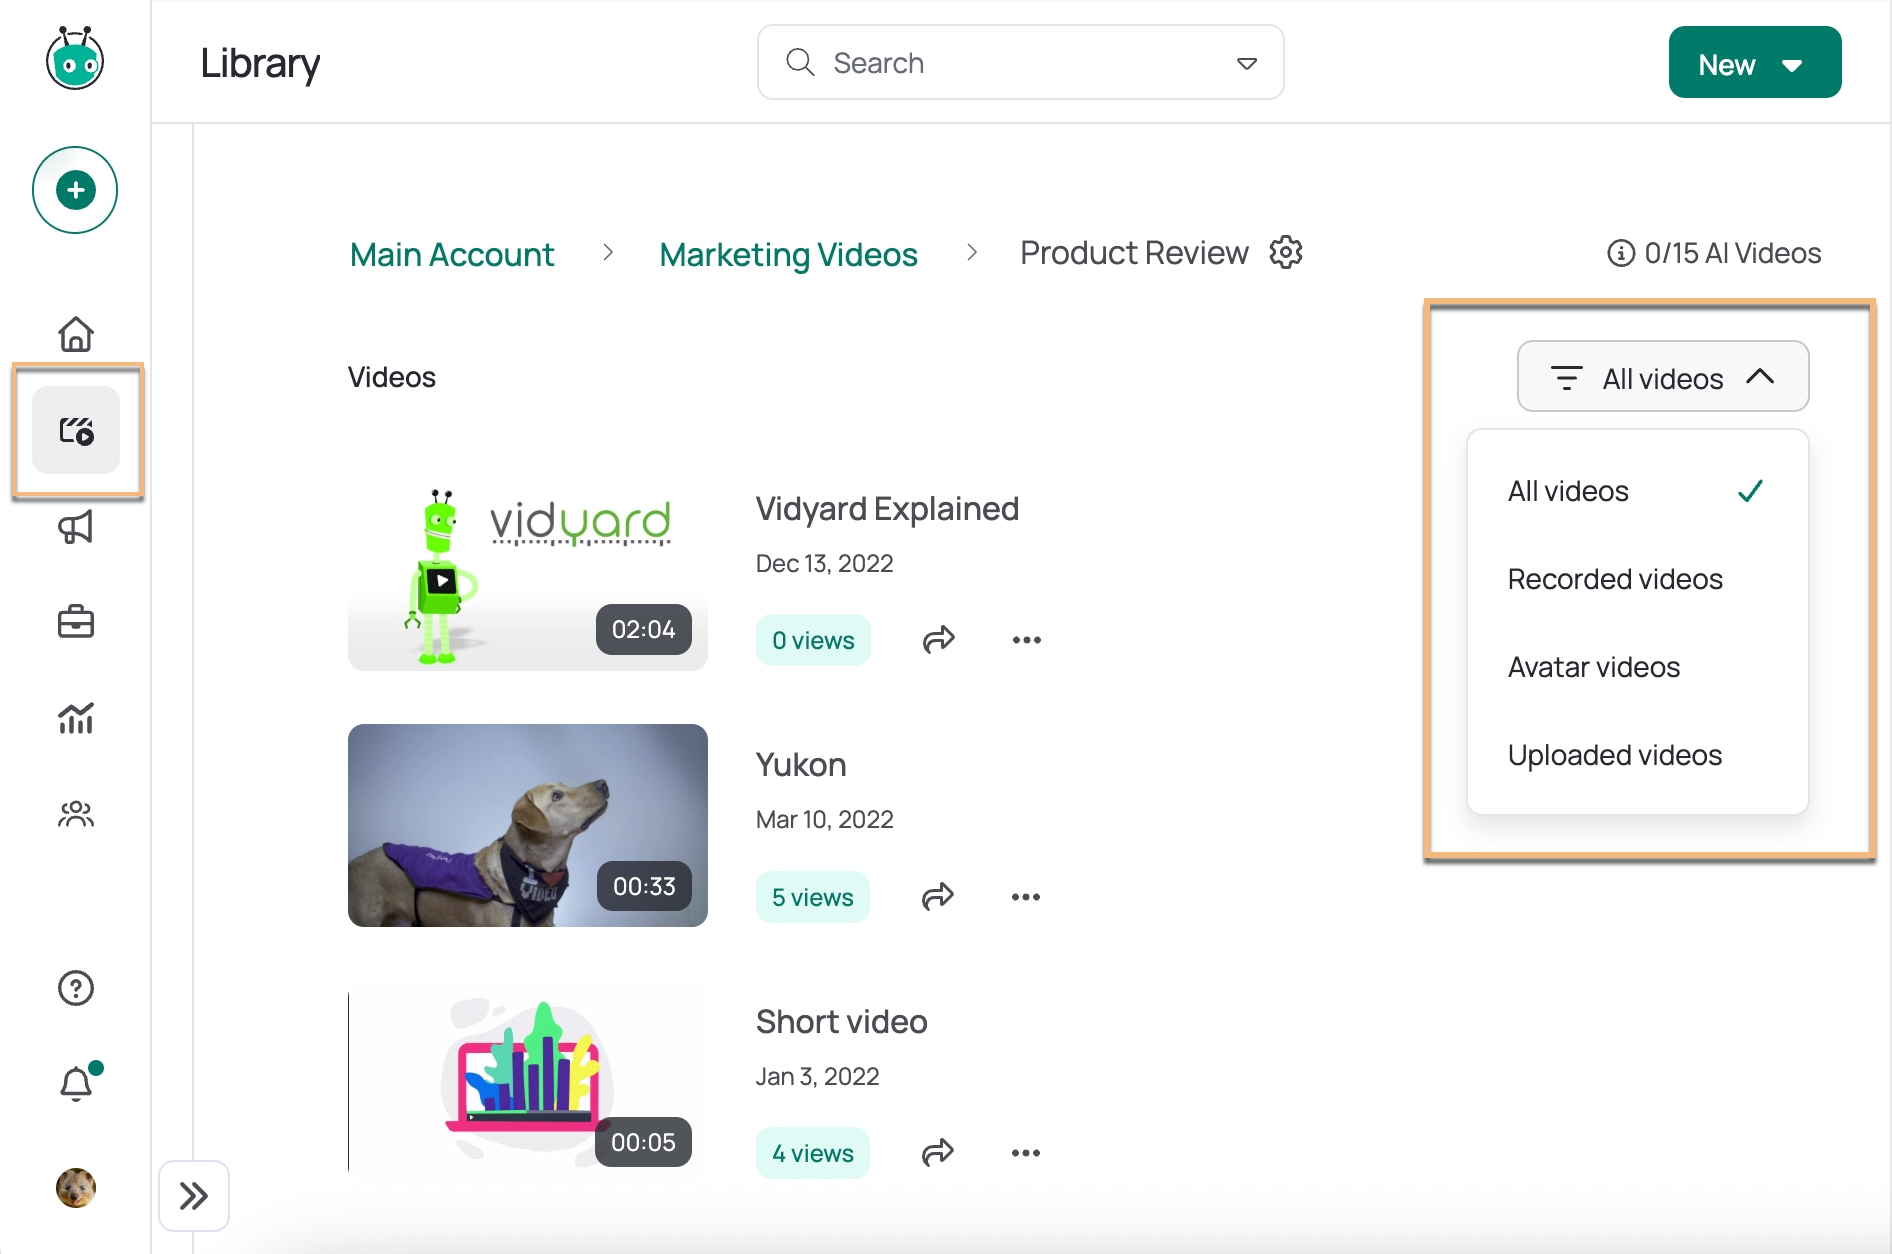Go to Marketing Videos breadcrumb
Viewport: 1892px width, 1254px height.
789,255
